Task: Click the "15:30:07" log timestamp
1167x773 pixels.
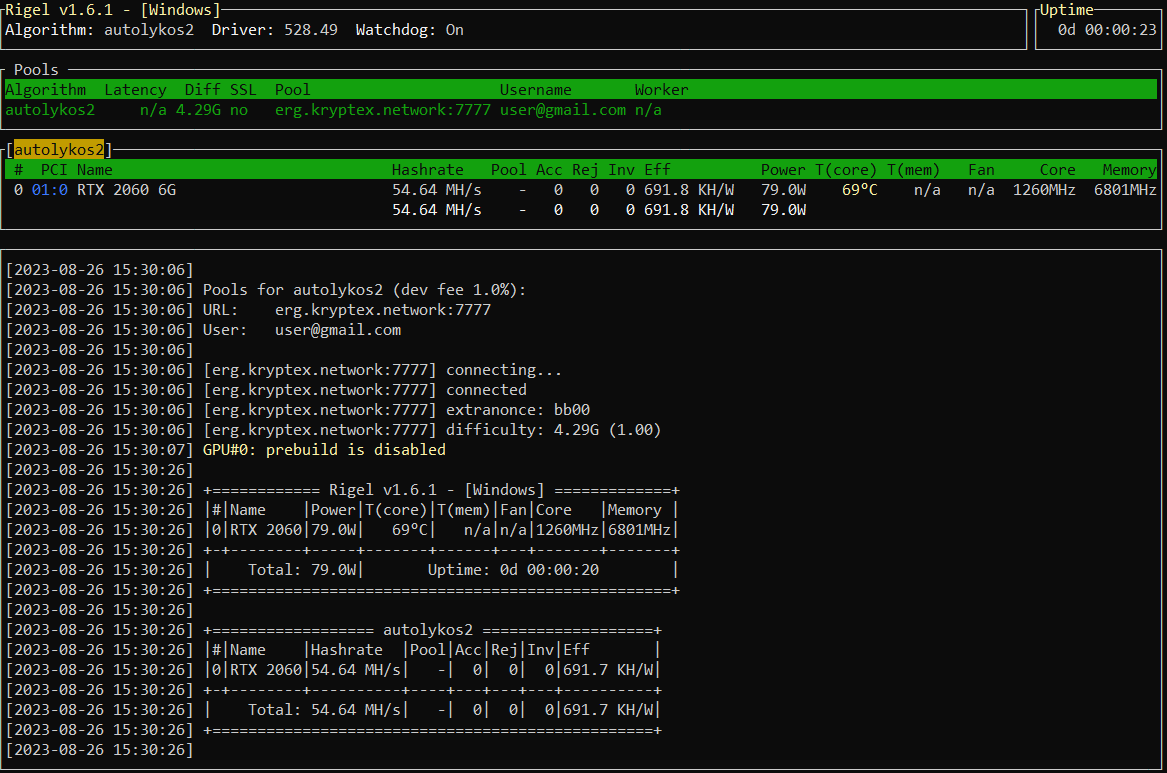Action: [149, 450]
